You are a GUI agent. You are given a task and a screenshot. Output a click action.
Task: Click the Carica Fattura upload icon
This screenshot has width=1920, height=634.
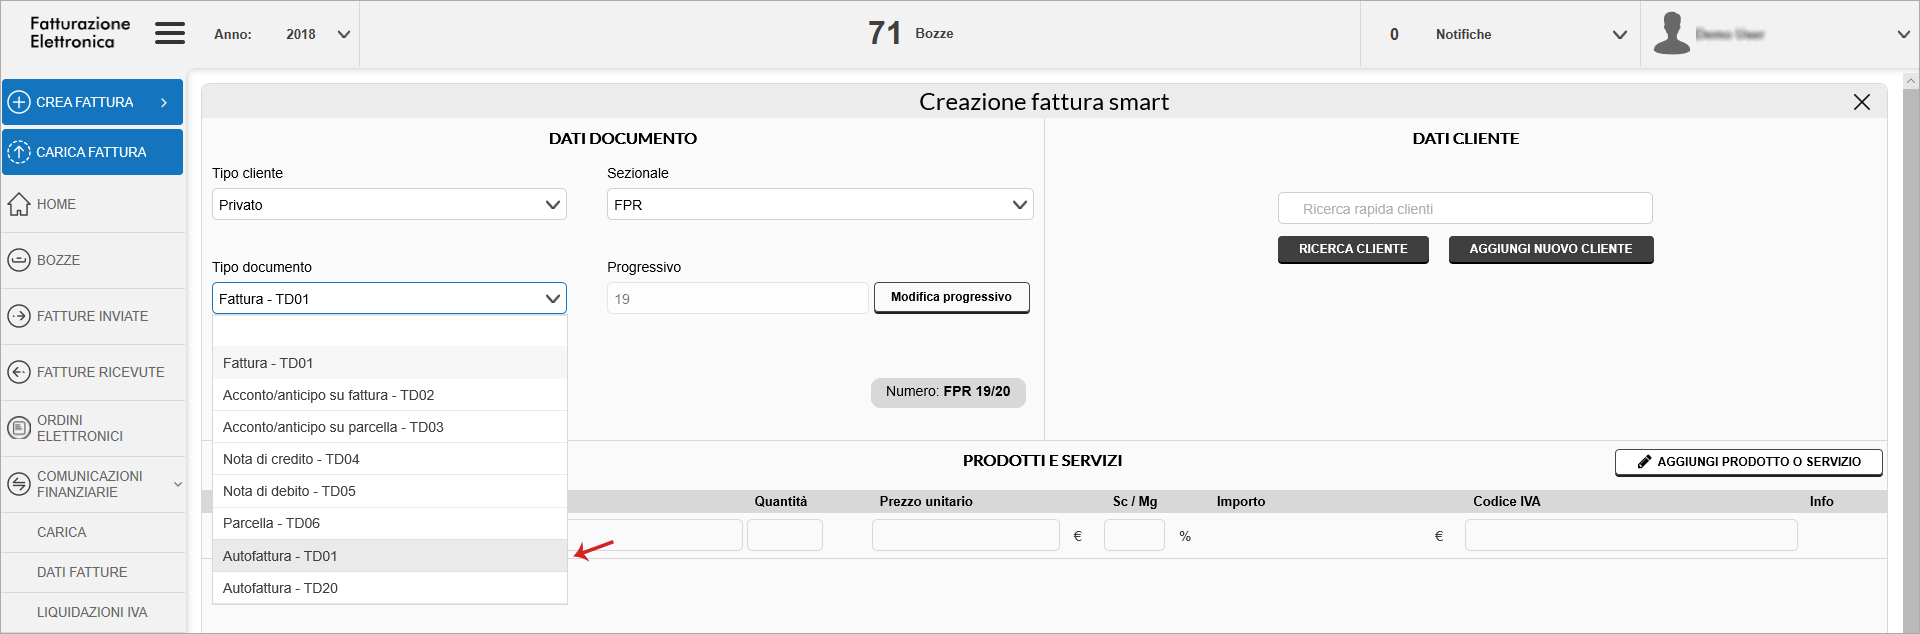tap(19, 152)
